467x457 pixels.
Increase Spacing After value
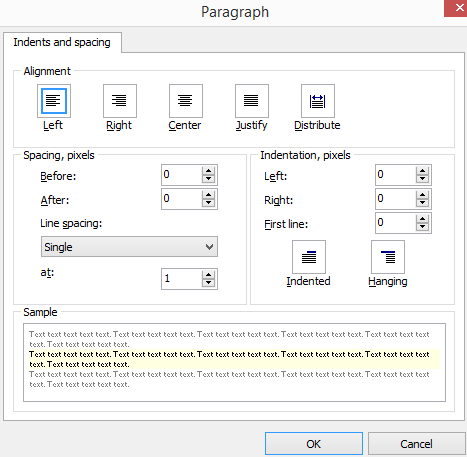point(208,195)
